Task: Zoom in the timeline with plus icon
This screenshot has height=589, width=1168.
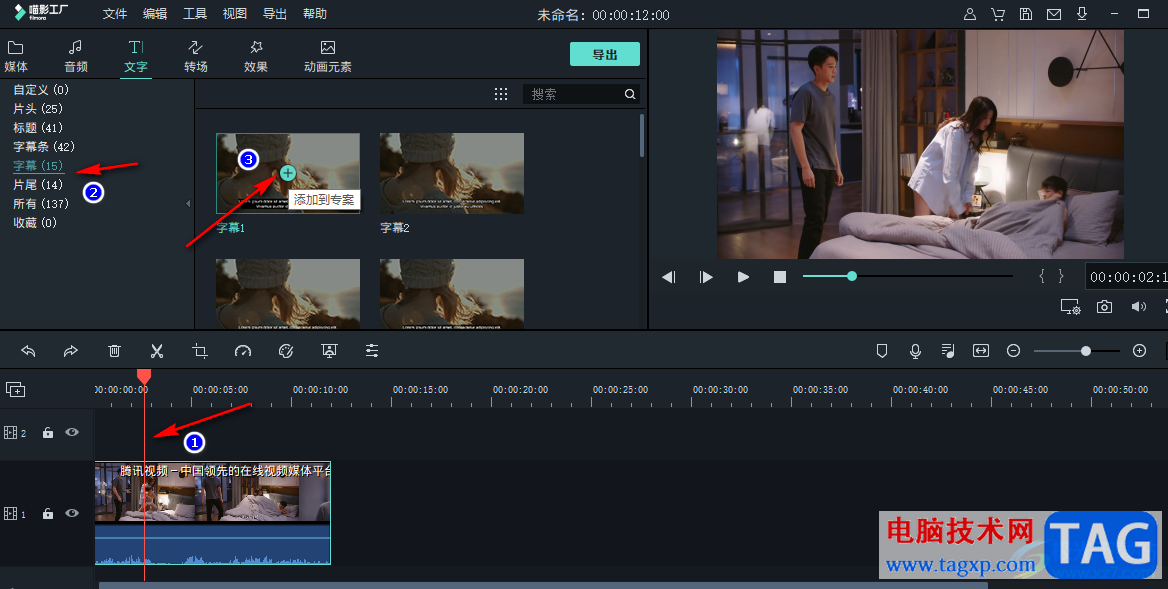Action: [x=1139, y=351]
